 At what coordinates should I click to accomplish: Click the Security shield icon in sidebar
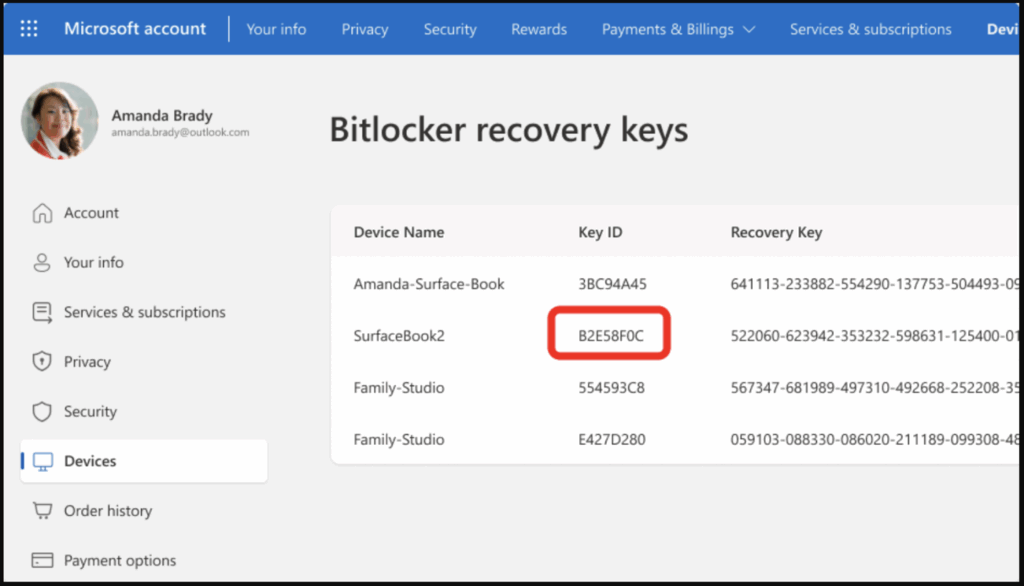click(43, 411)
